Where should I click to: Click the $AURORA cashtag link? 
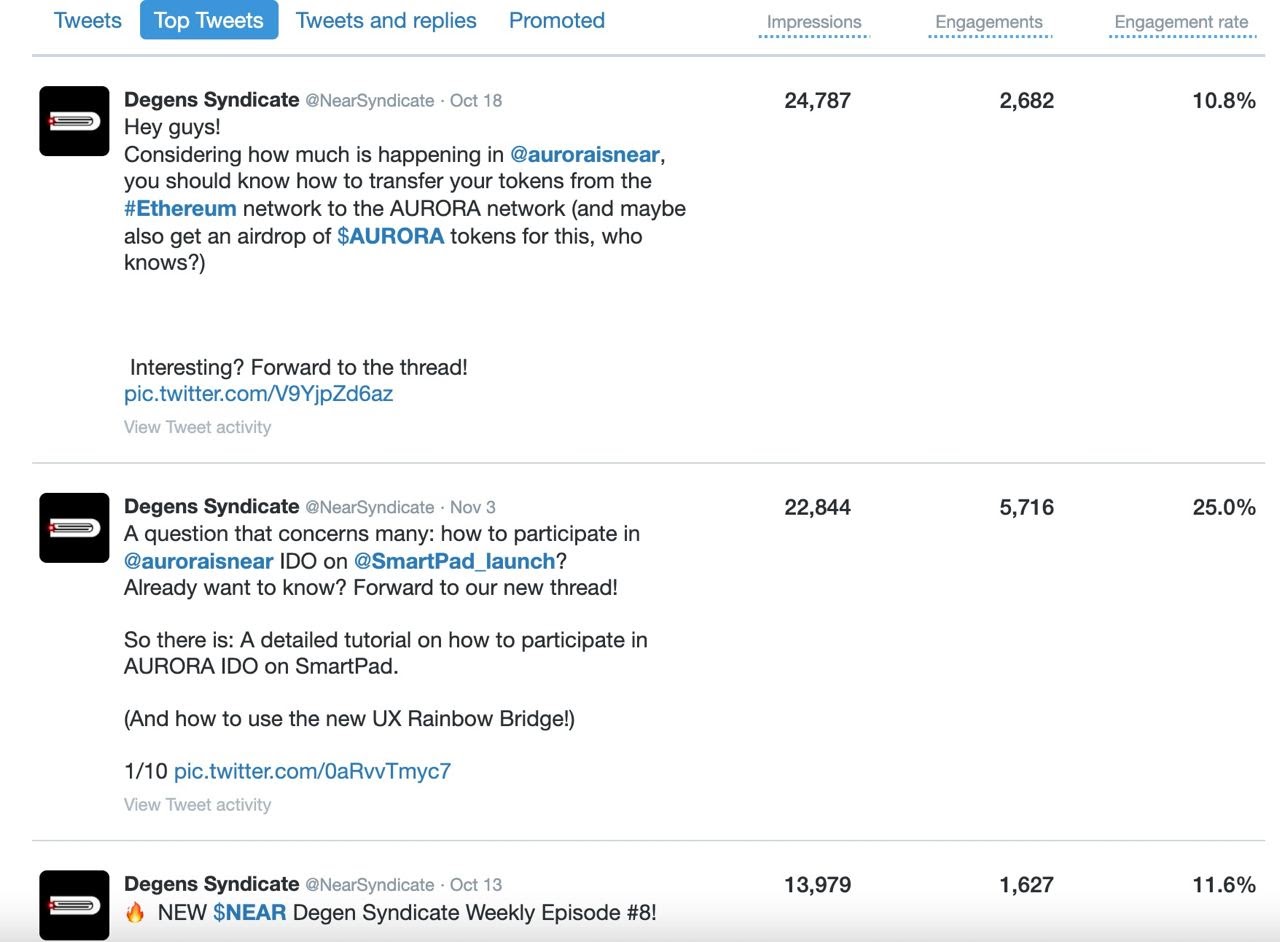390,236
